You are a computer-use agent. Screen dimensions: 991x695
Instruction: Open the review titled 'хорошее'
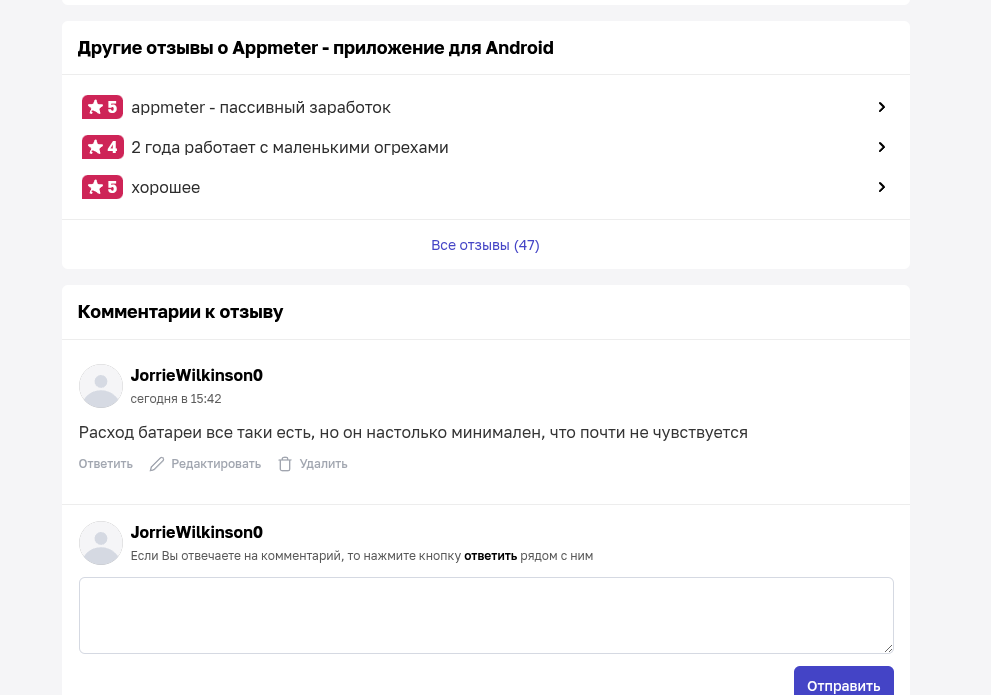(166, 188)
